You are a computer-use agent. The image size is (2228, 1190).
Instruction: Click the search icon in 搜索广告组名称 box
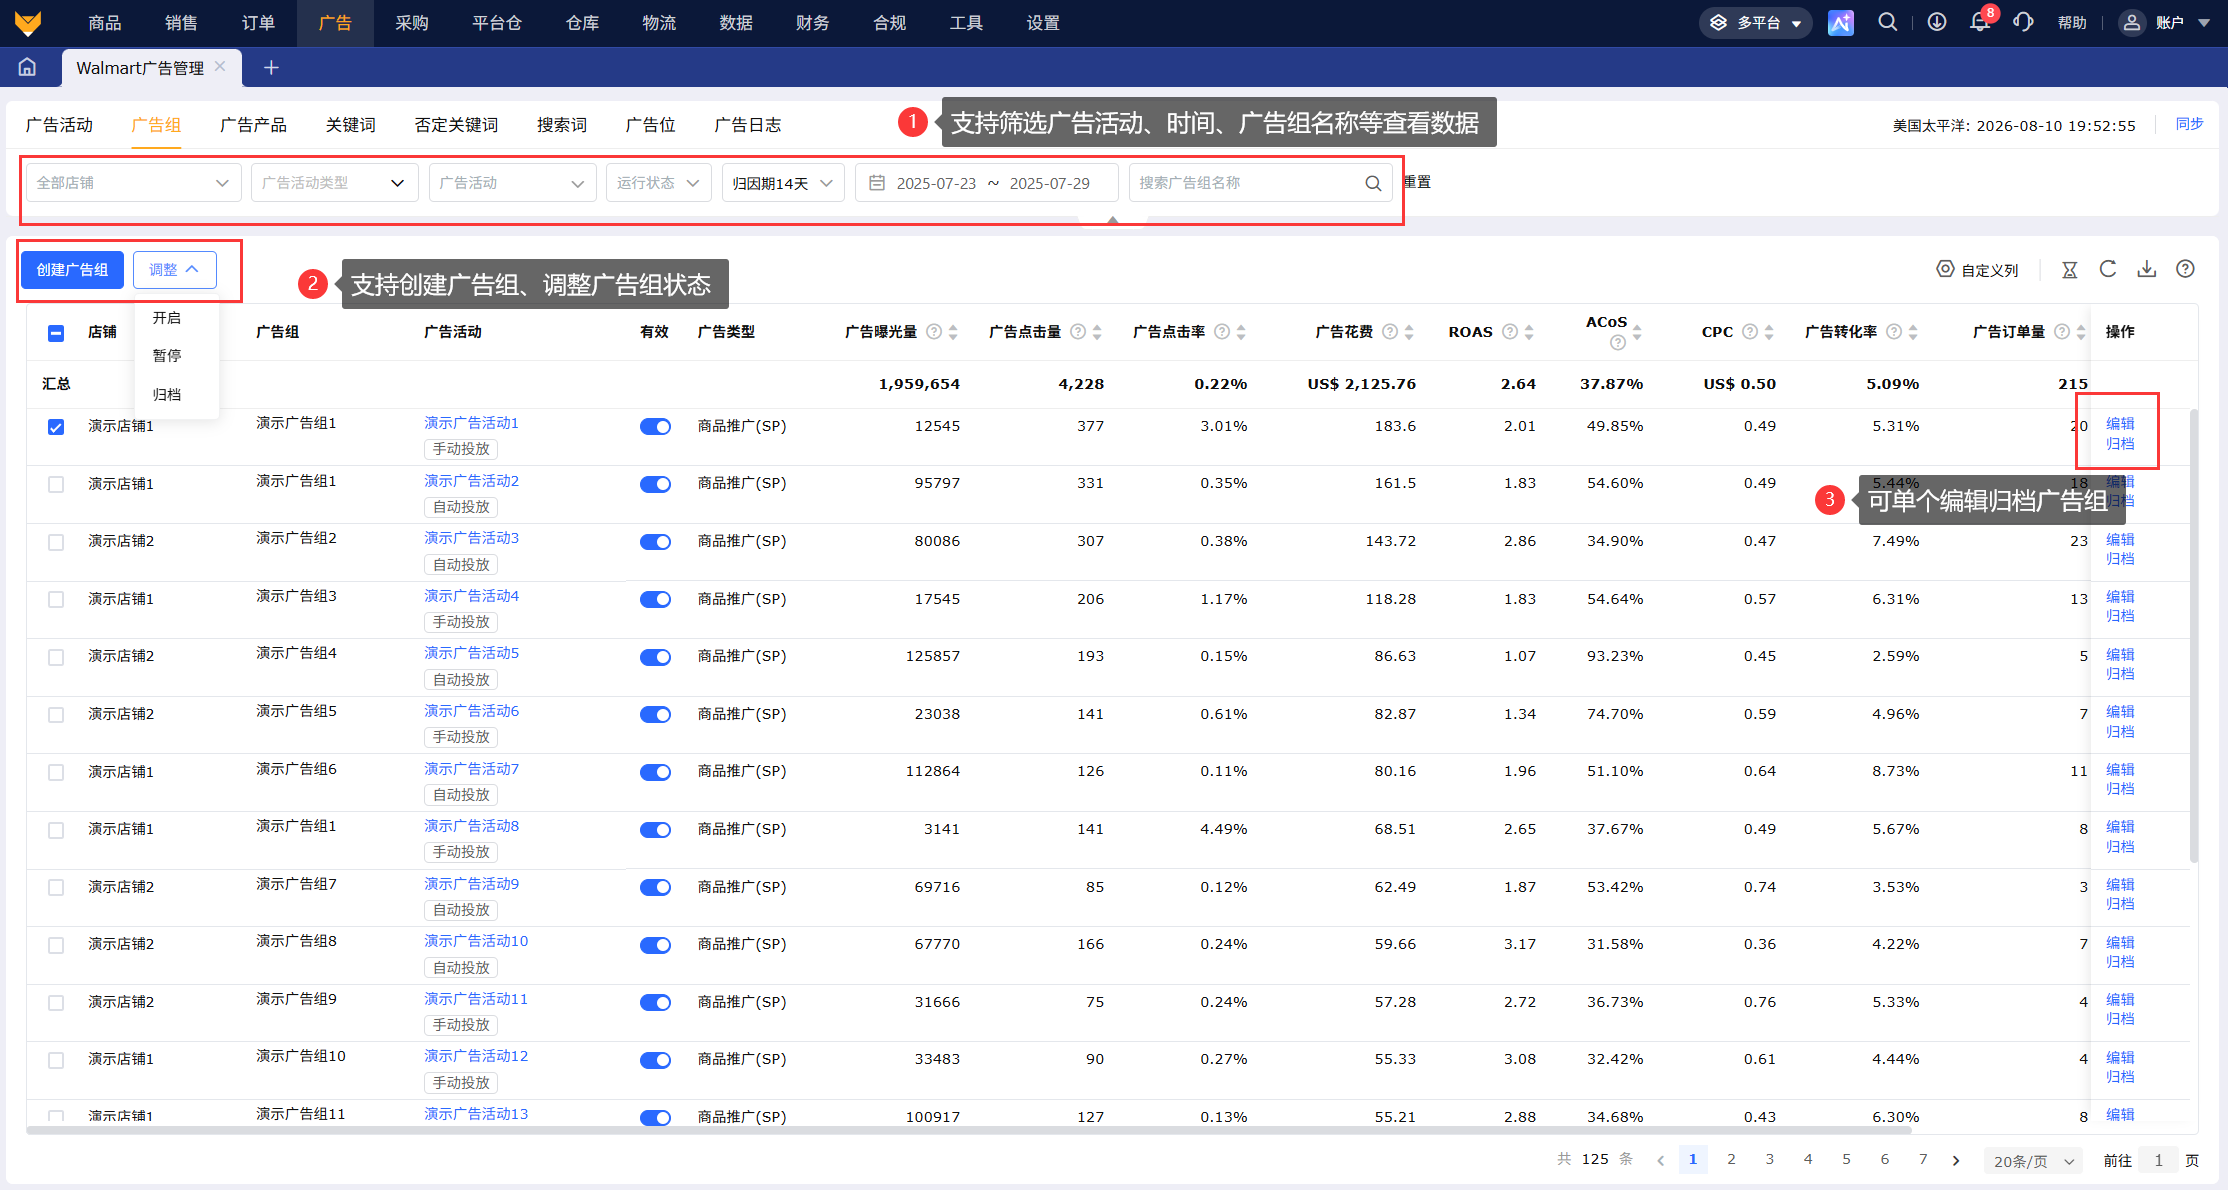click(1373, 183)
